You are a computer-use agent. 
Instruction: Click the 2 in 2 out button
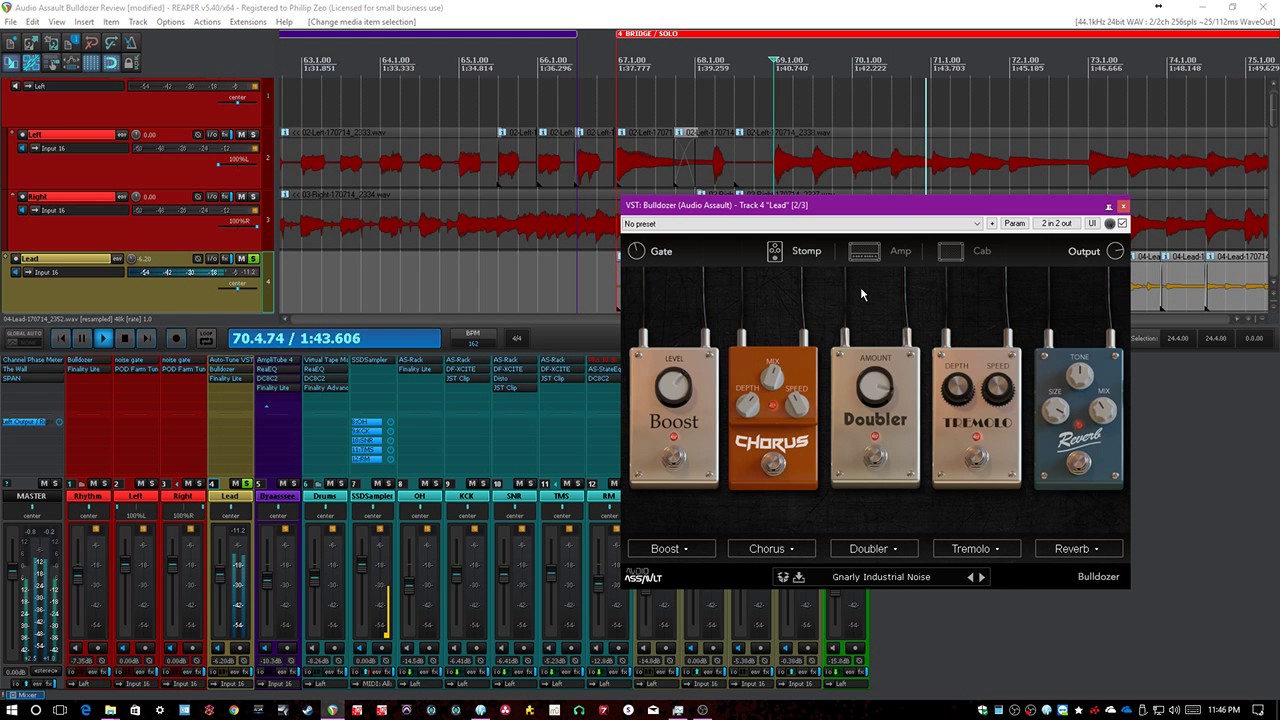click(1057, 224)
